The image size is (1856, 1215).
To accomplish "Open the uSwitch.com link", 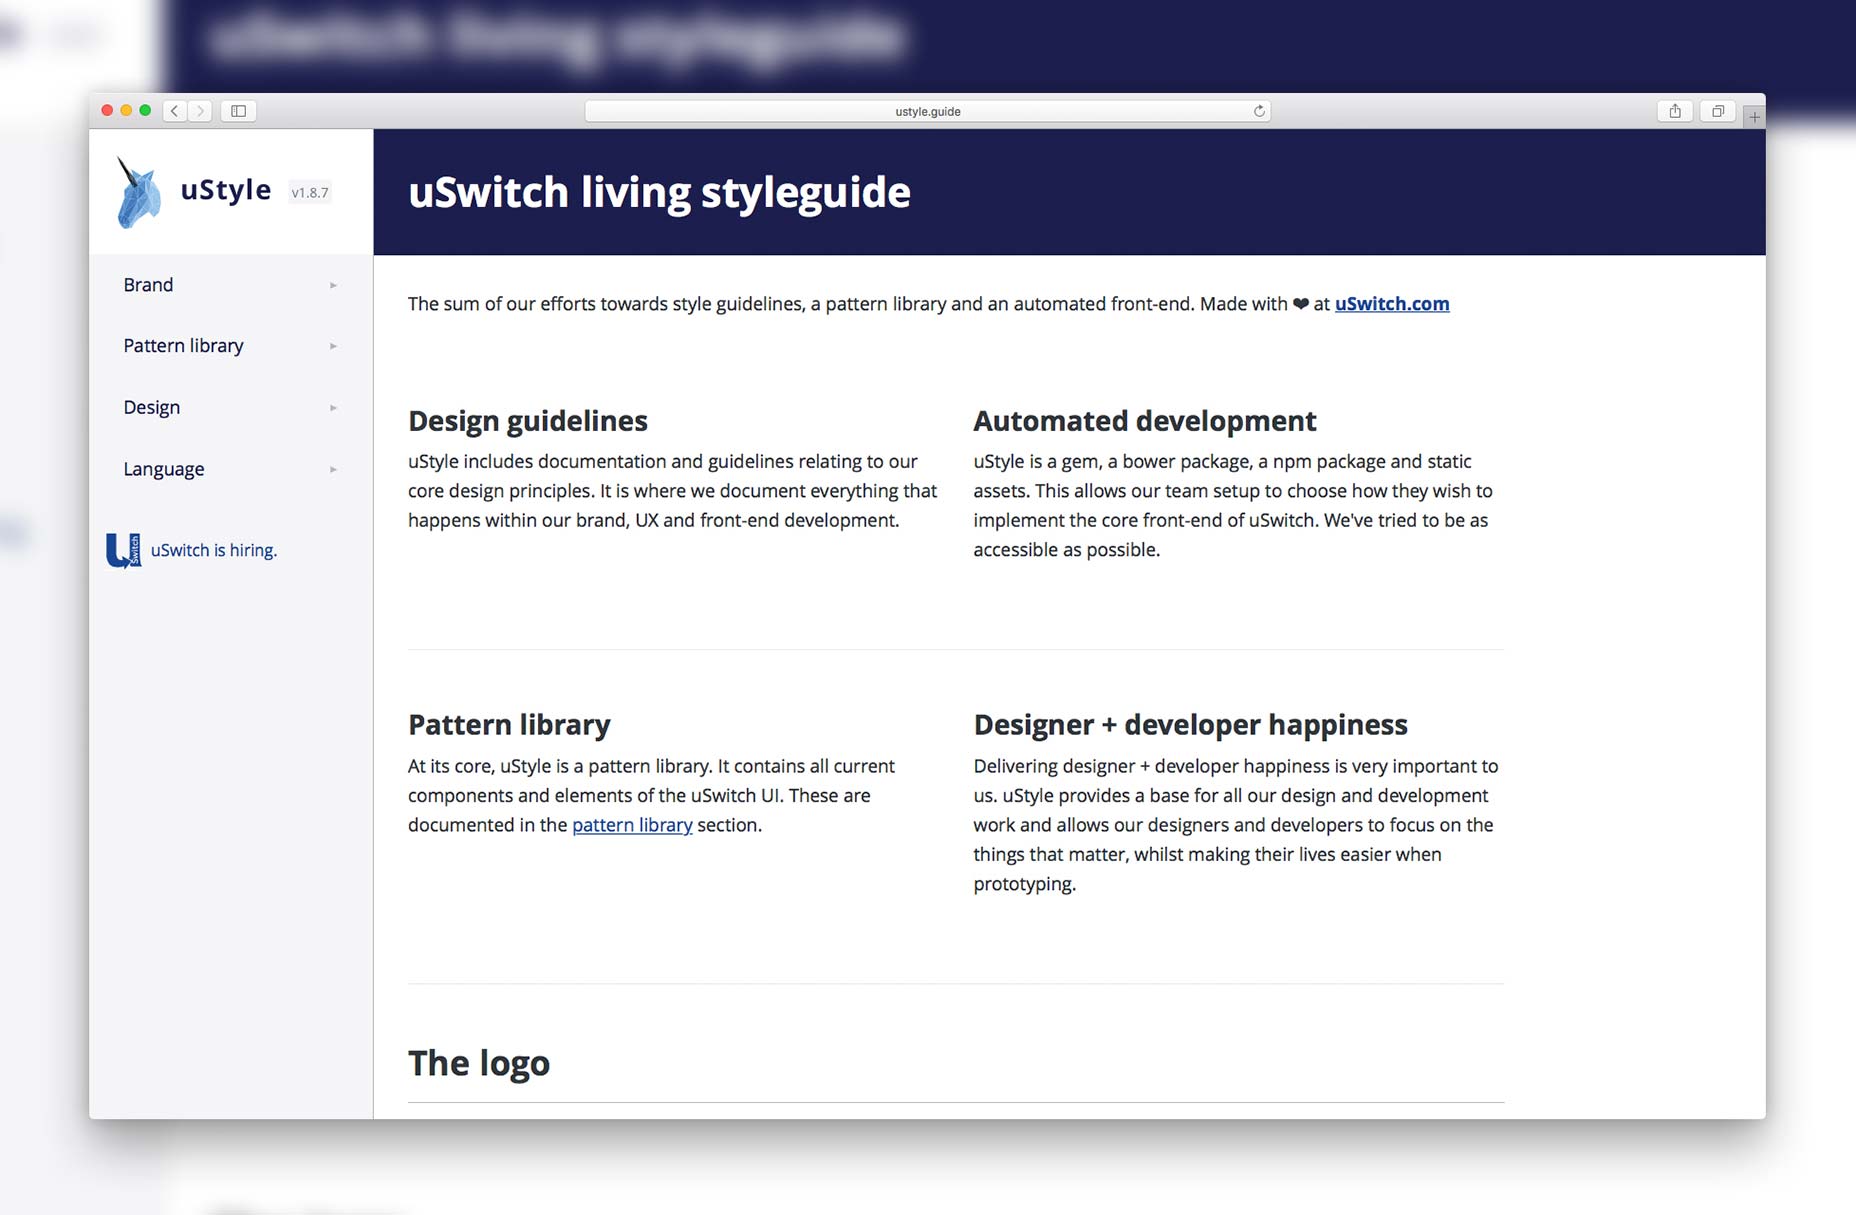I will coord(1390,304).
